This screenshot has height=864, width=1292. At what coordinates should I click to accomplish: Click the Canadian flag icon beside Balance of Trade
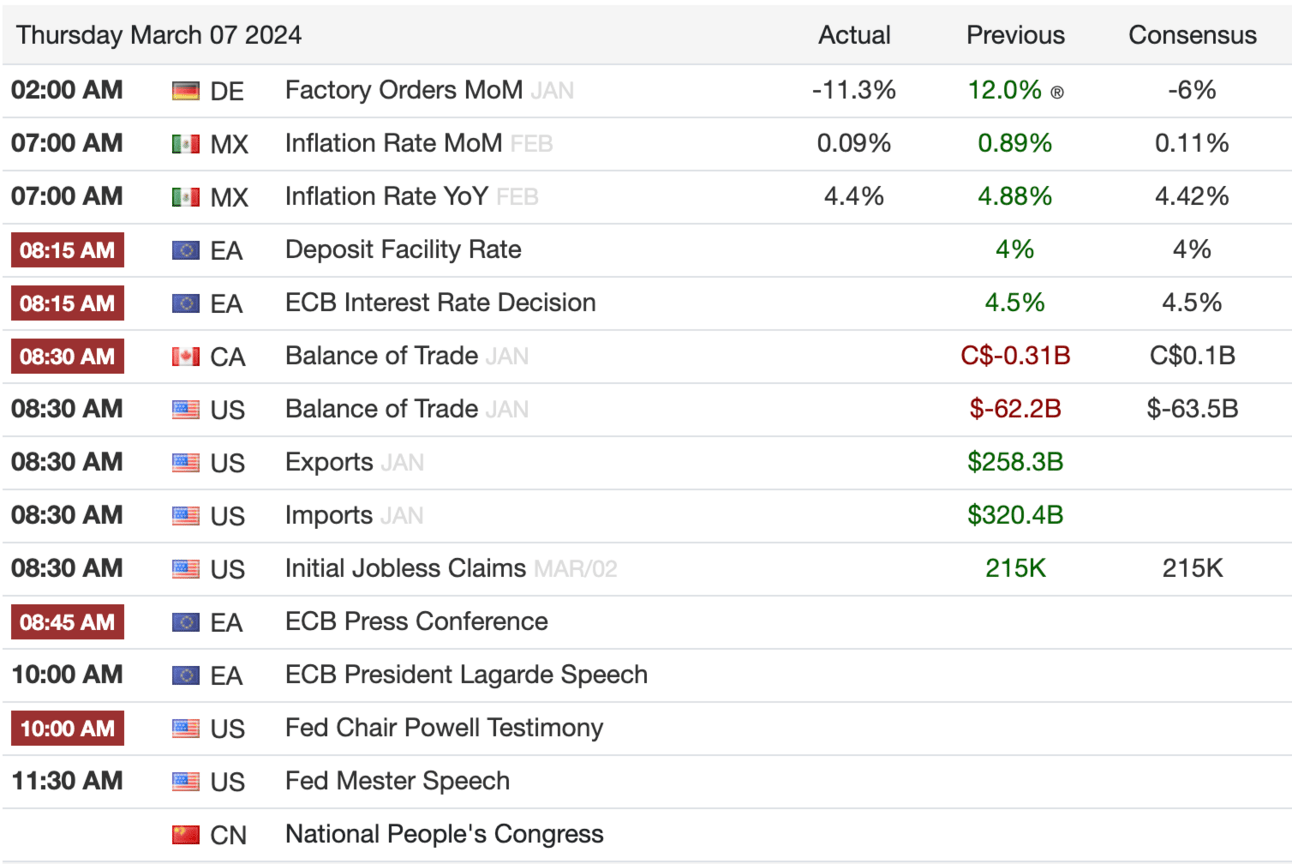coord(185,357)
